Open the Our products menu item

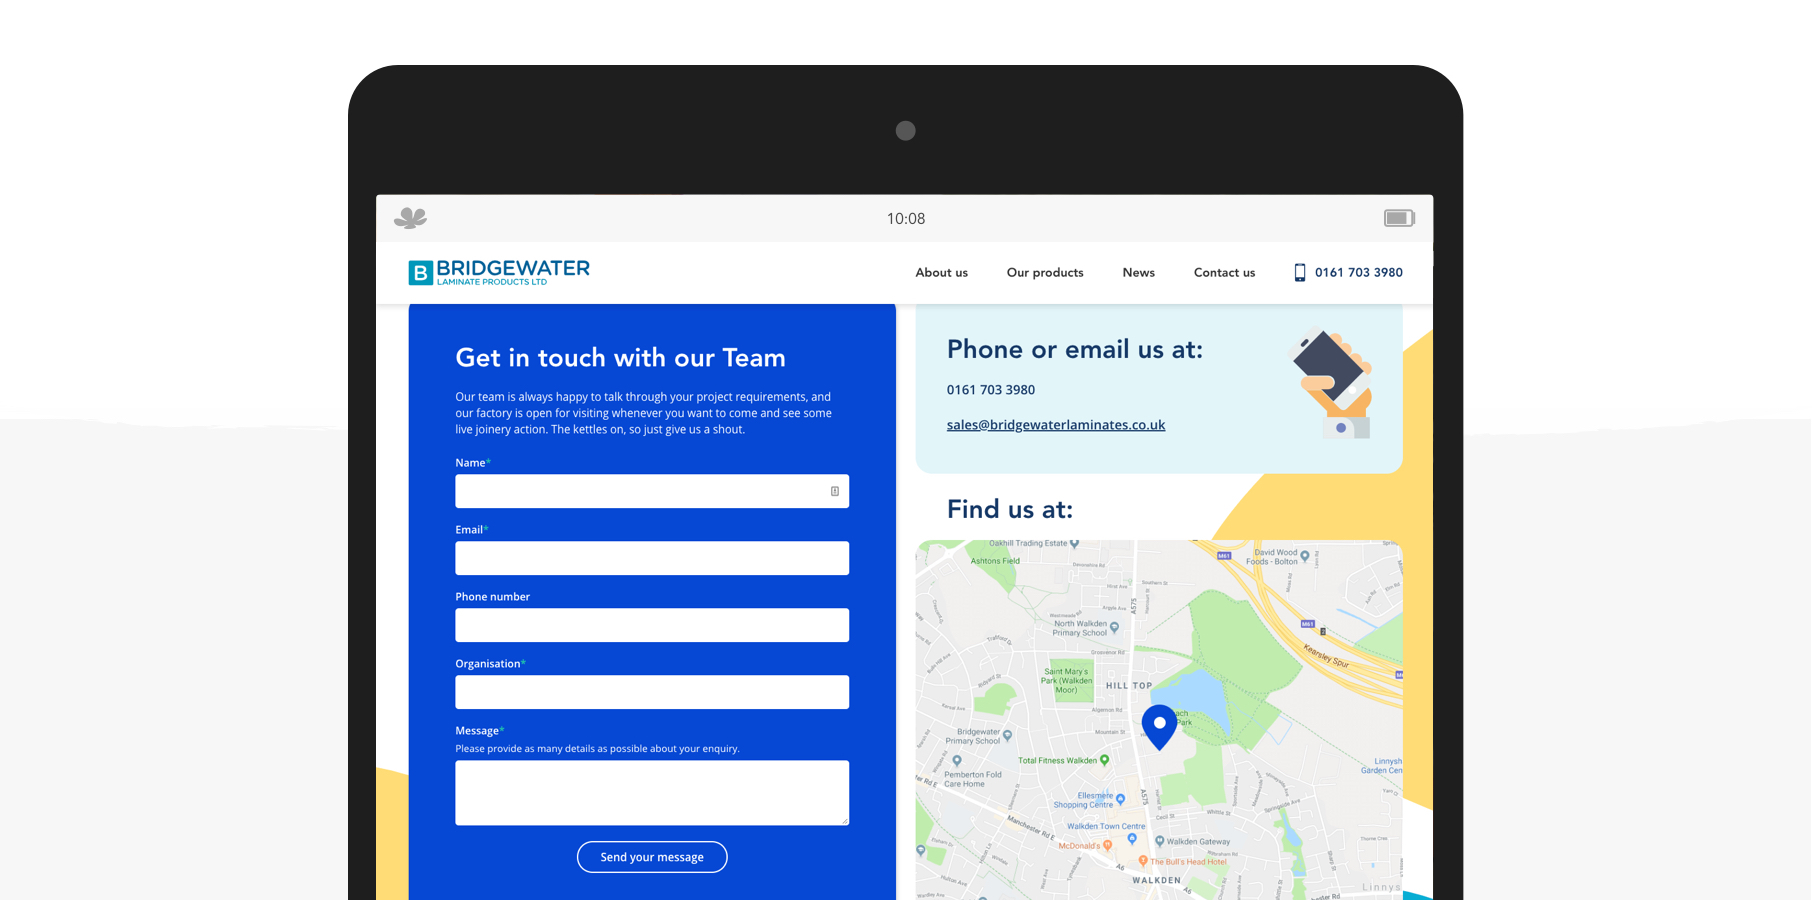pyautogui.click(x=1045, y=272)
